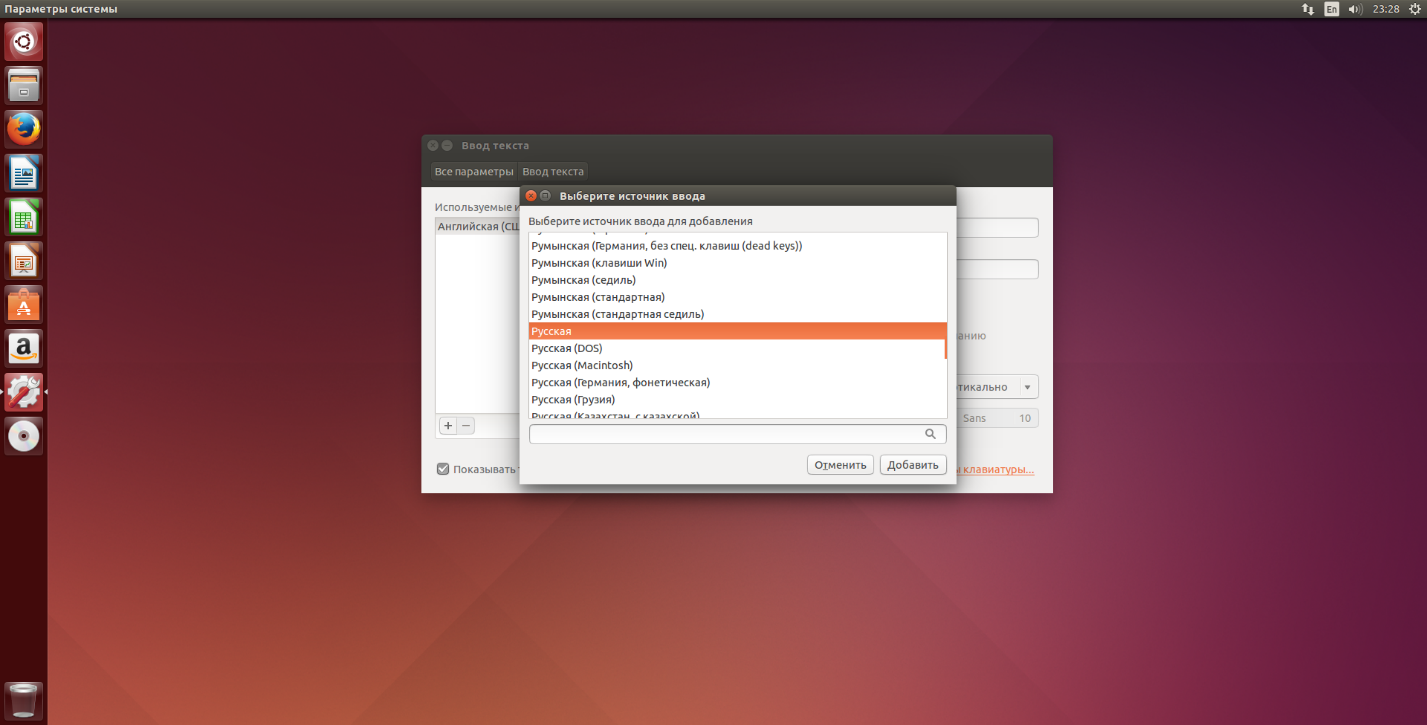Select Румынская (клавиши Win)
This screenshot has width=1427, height=725.
coord(737,263)
